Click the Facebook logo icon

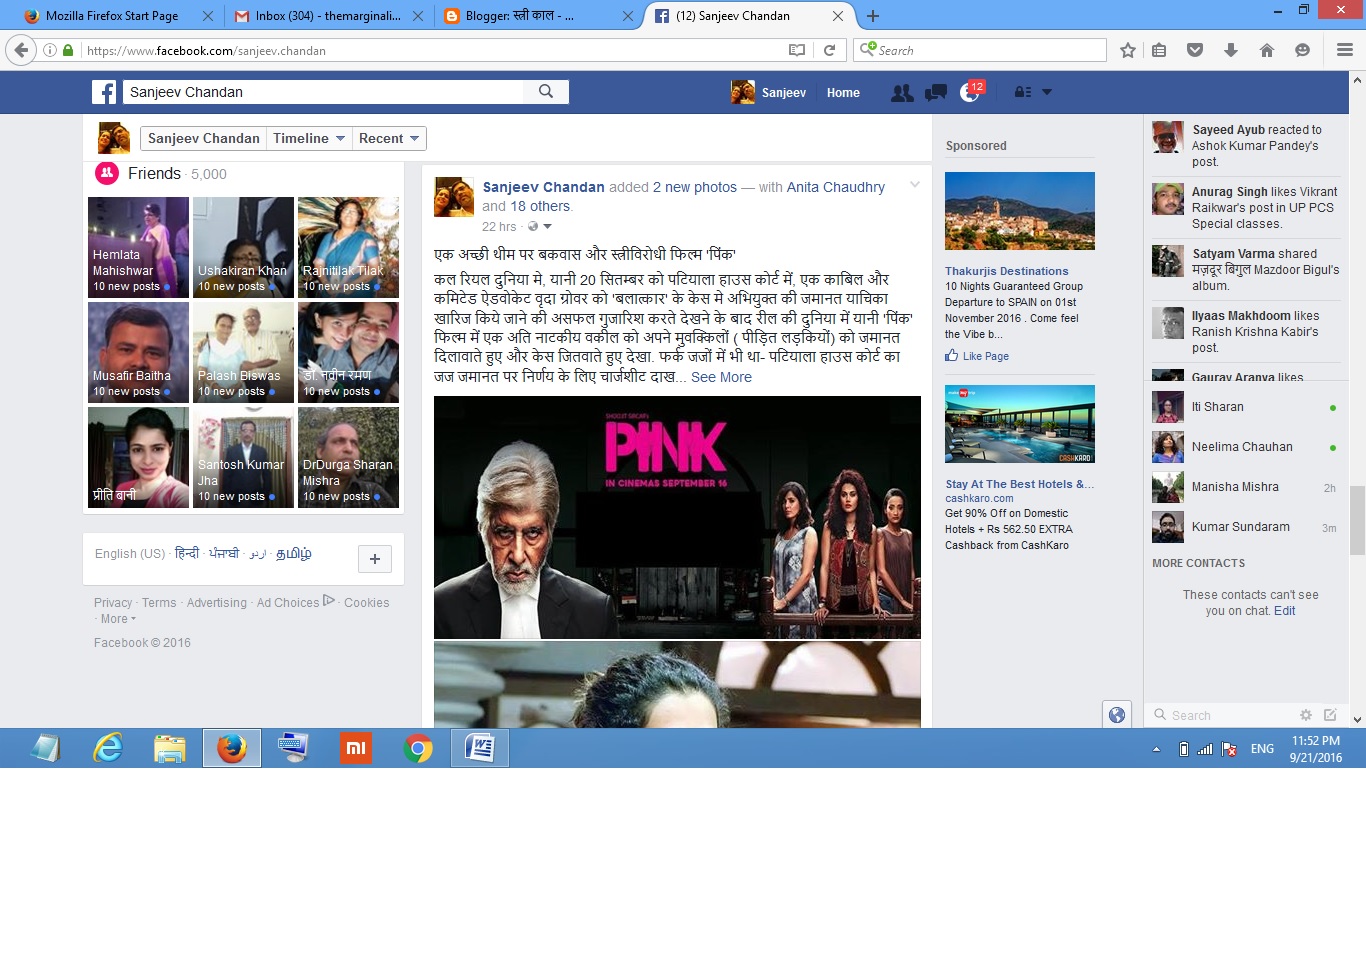point(104,92)
